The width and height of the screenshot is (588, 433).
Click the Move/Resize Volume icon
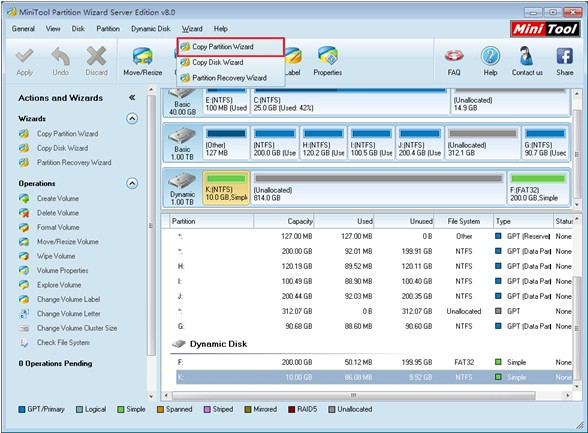tap(24, 242)
